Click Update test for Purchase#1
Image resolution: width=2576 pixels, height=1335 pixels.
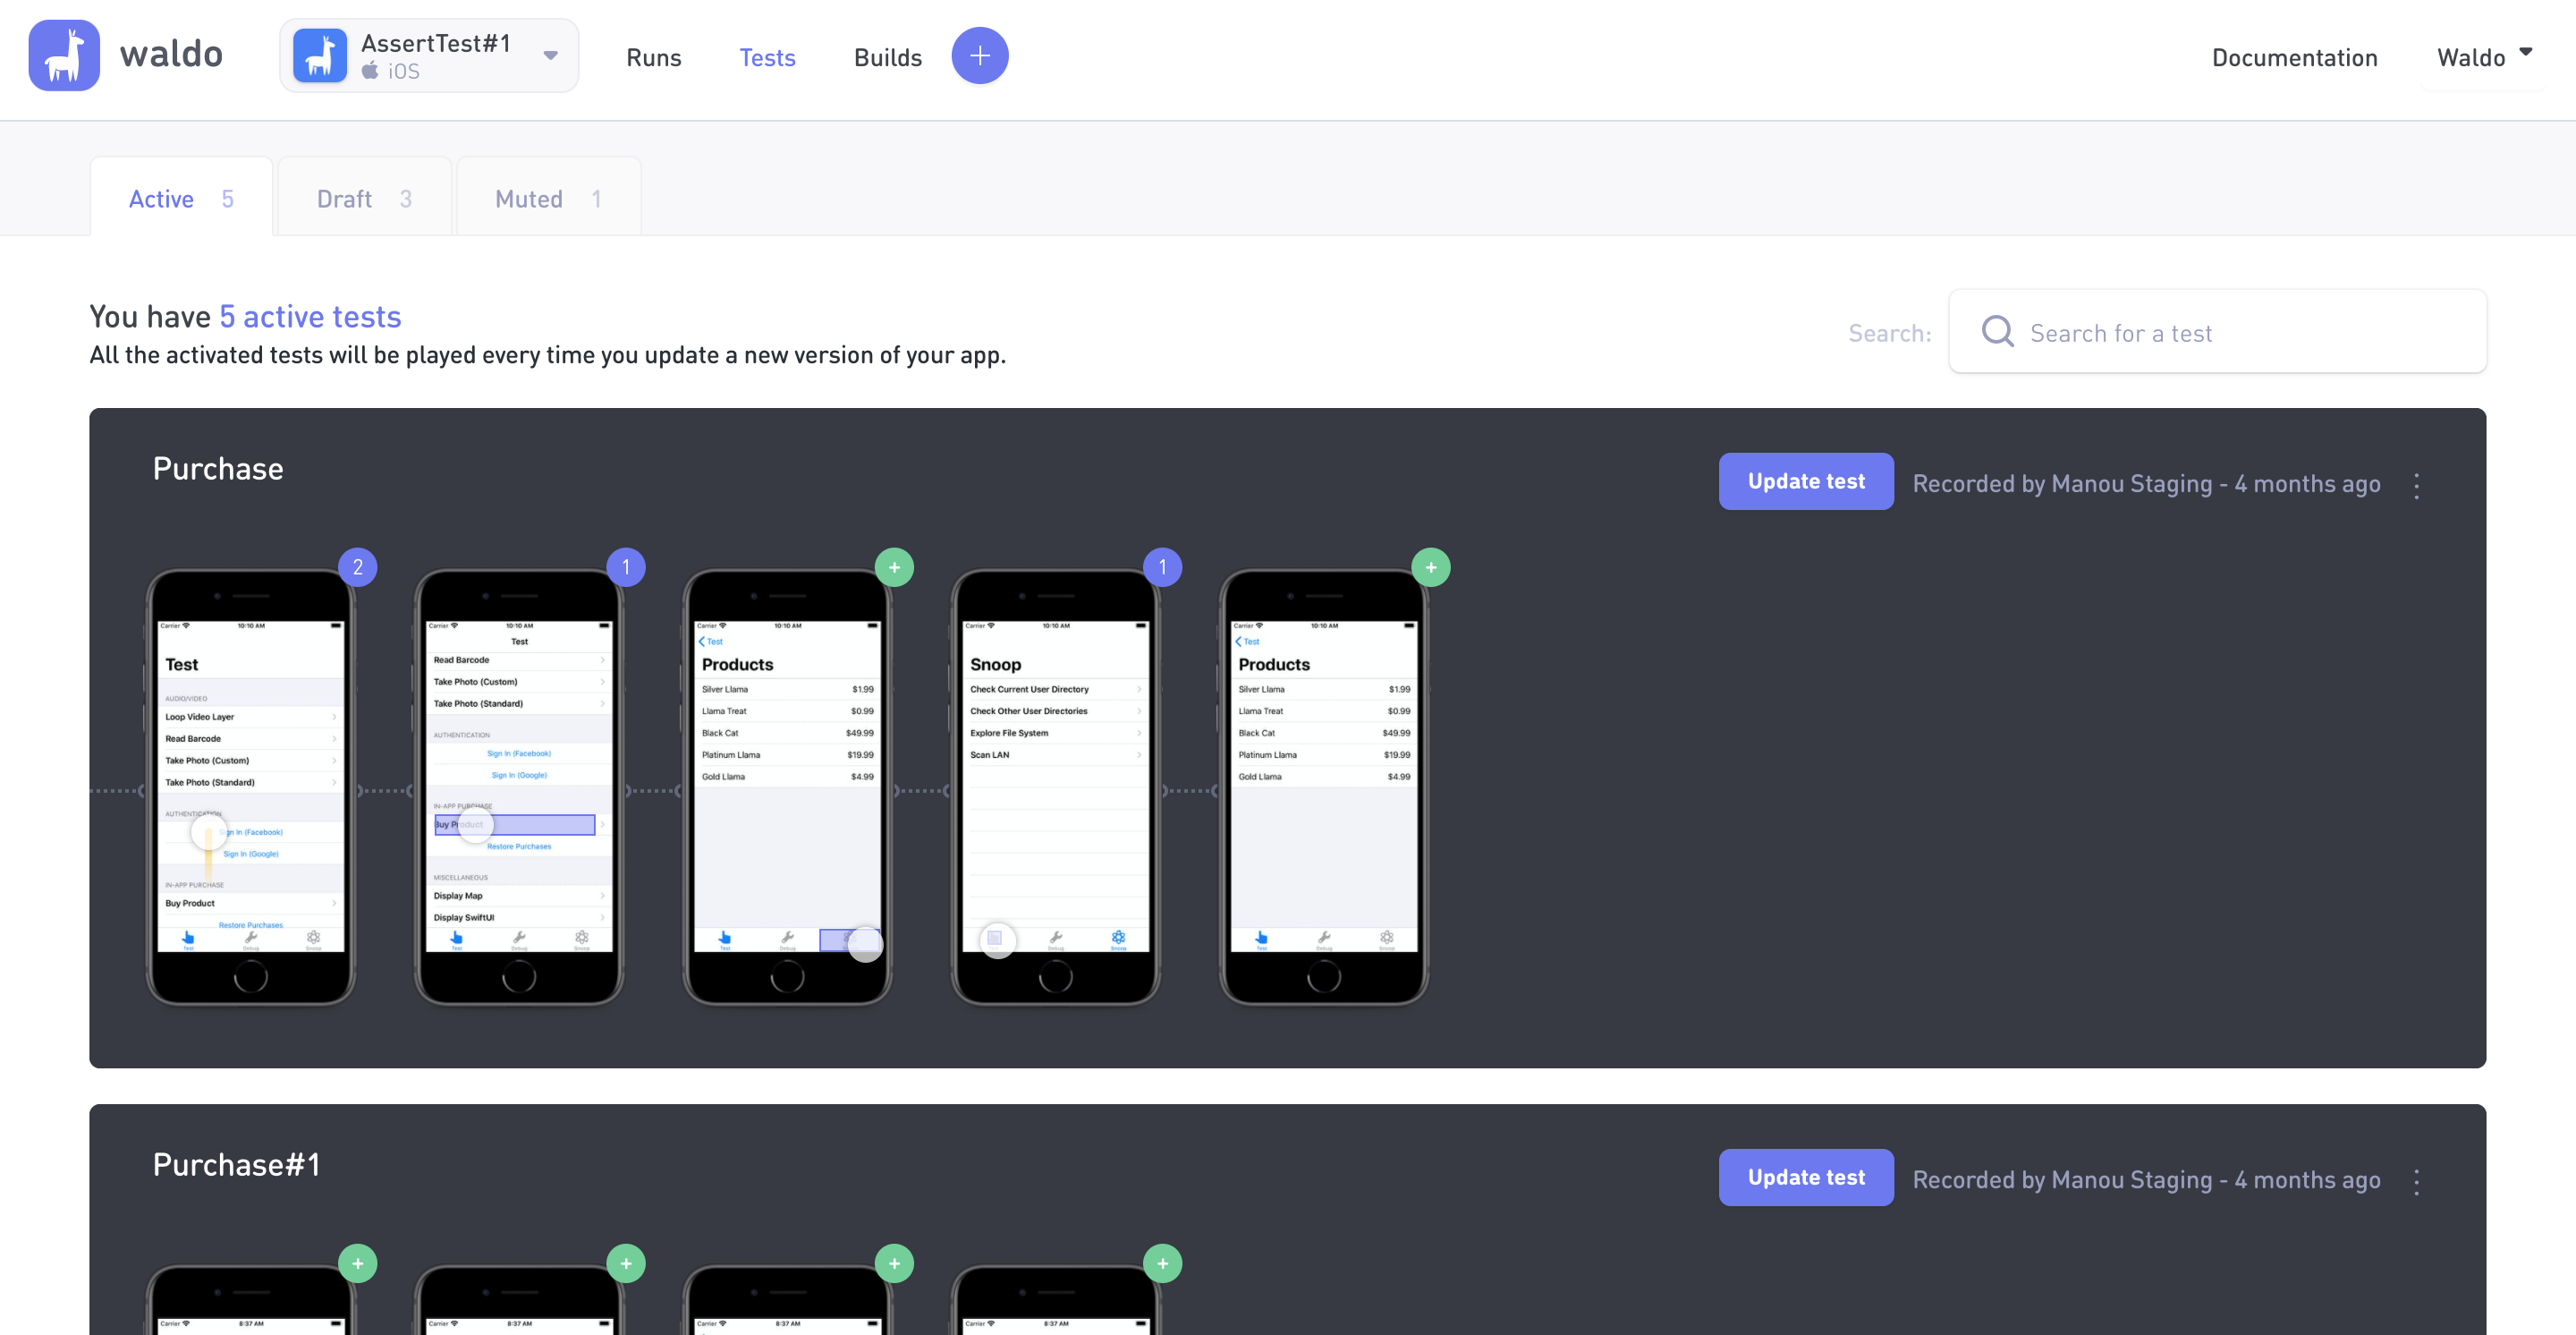(1805, 1177)
